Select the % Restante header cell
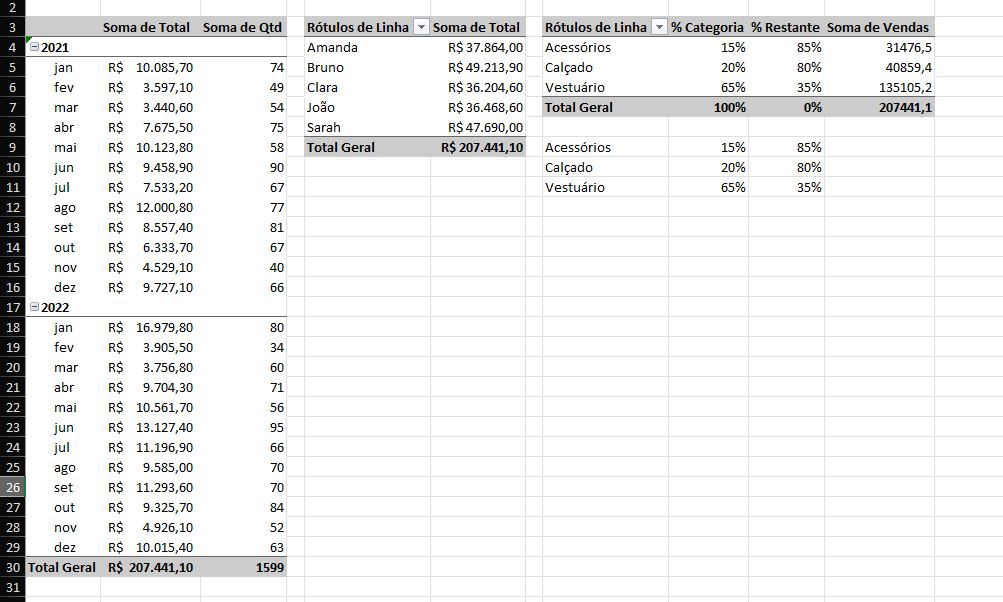 [x=785, y=27]
